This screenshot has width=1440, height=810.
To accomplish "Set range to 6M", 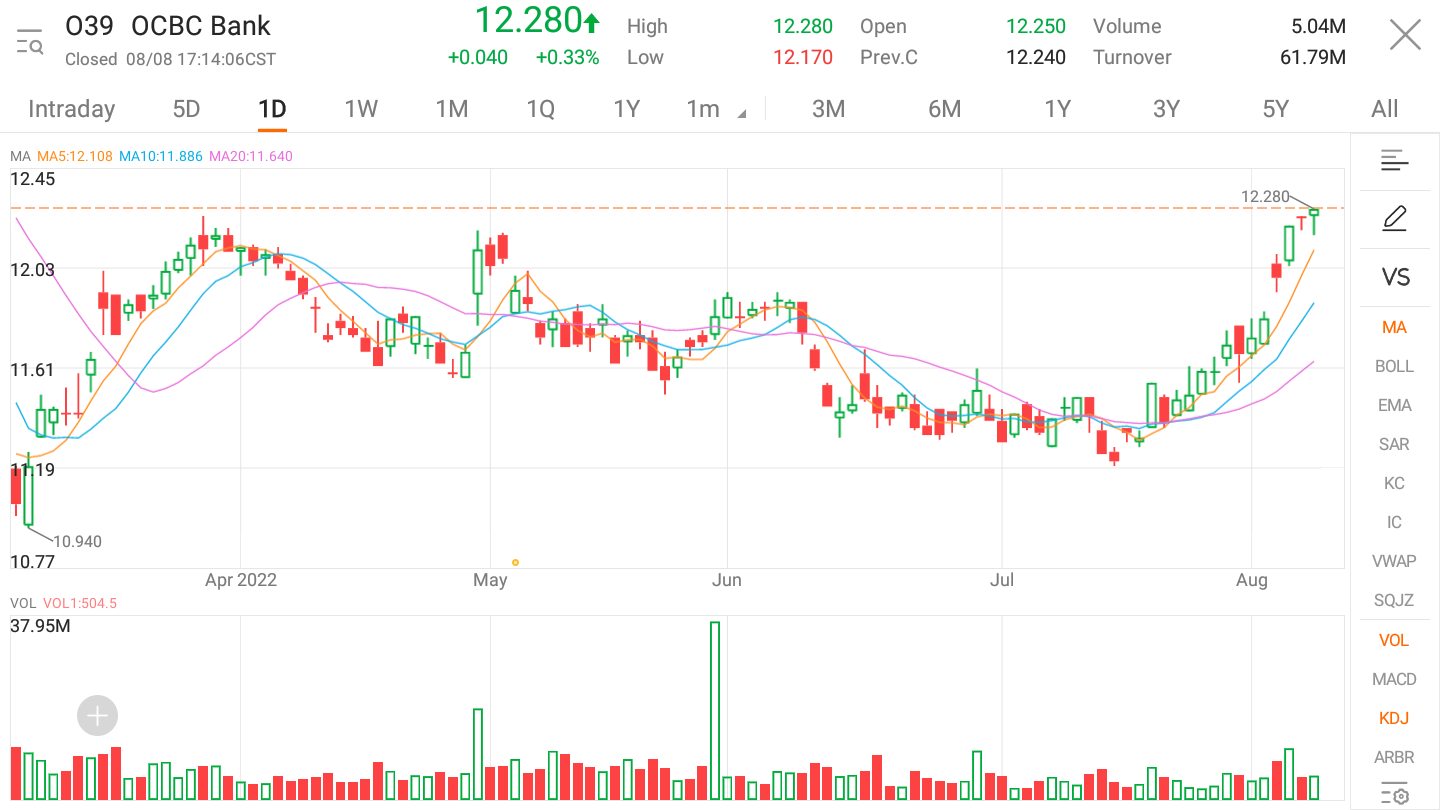I will [x=944, y=109].
